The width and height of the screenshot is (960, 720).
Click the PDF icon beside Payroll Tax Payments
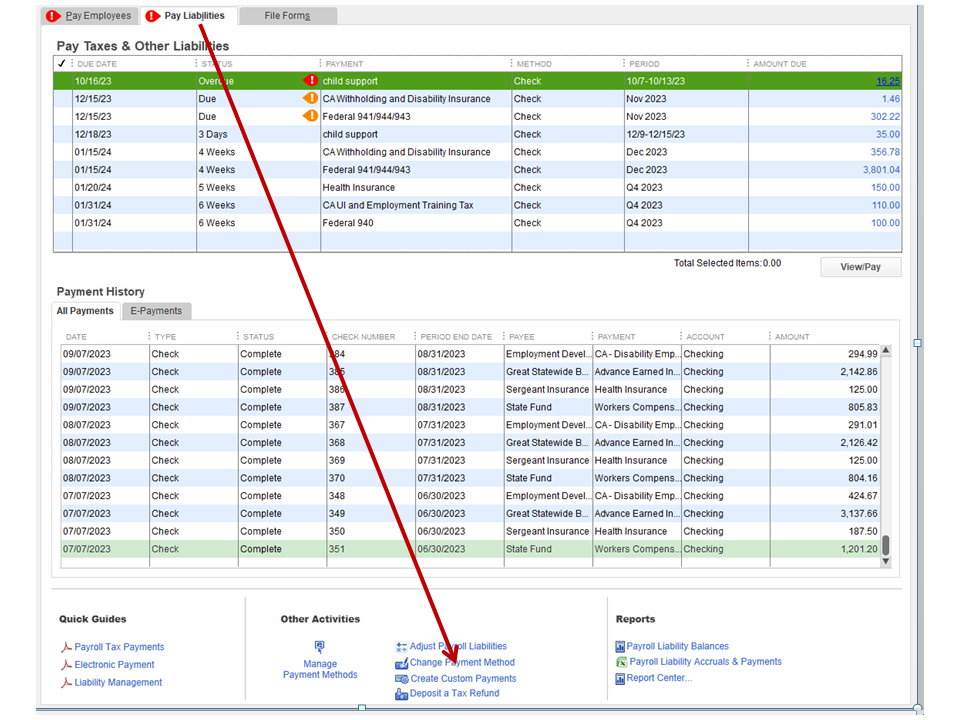tap(67, 648)
